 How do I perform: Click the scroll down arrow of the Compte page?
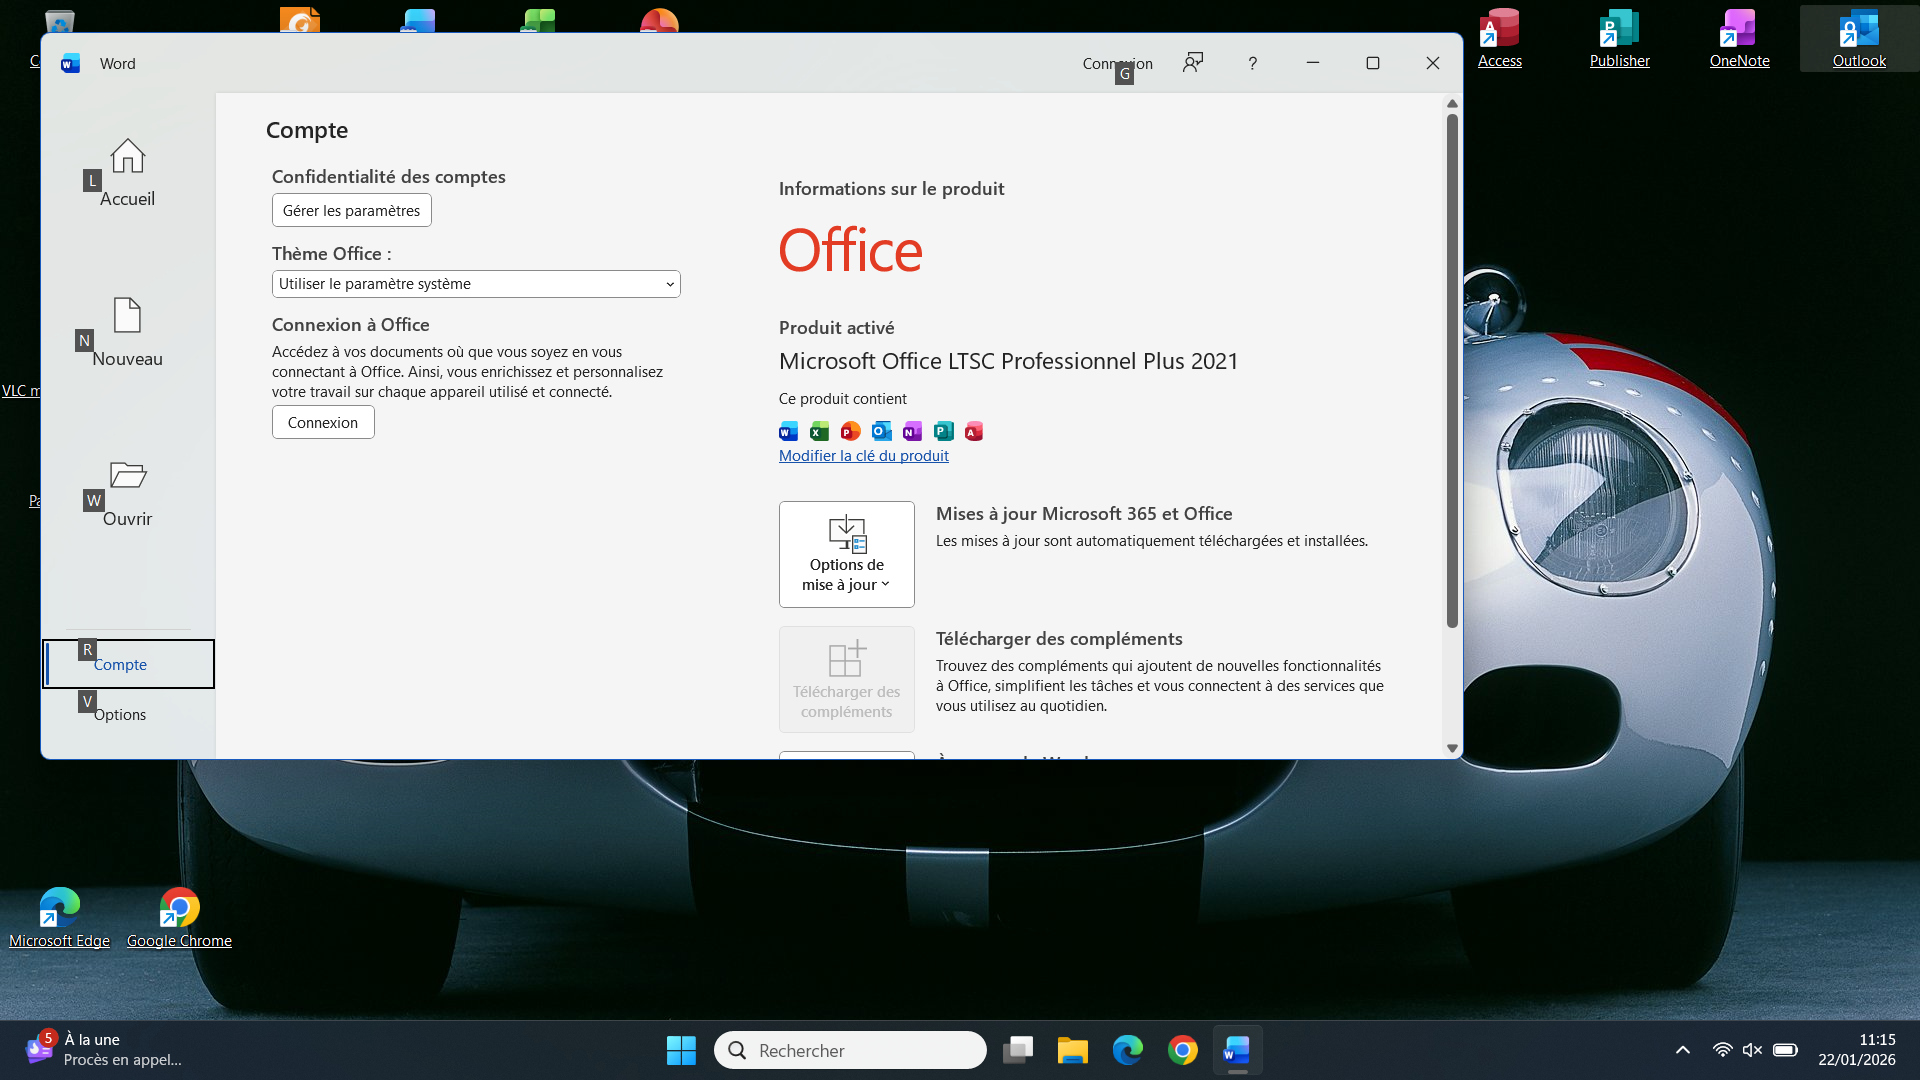click(x=1452, y=748)
